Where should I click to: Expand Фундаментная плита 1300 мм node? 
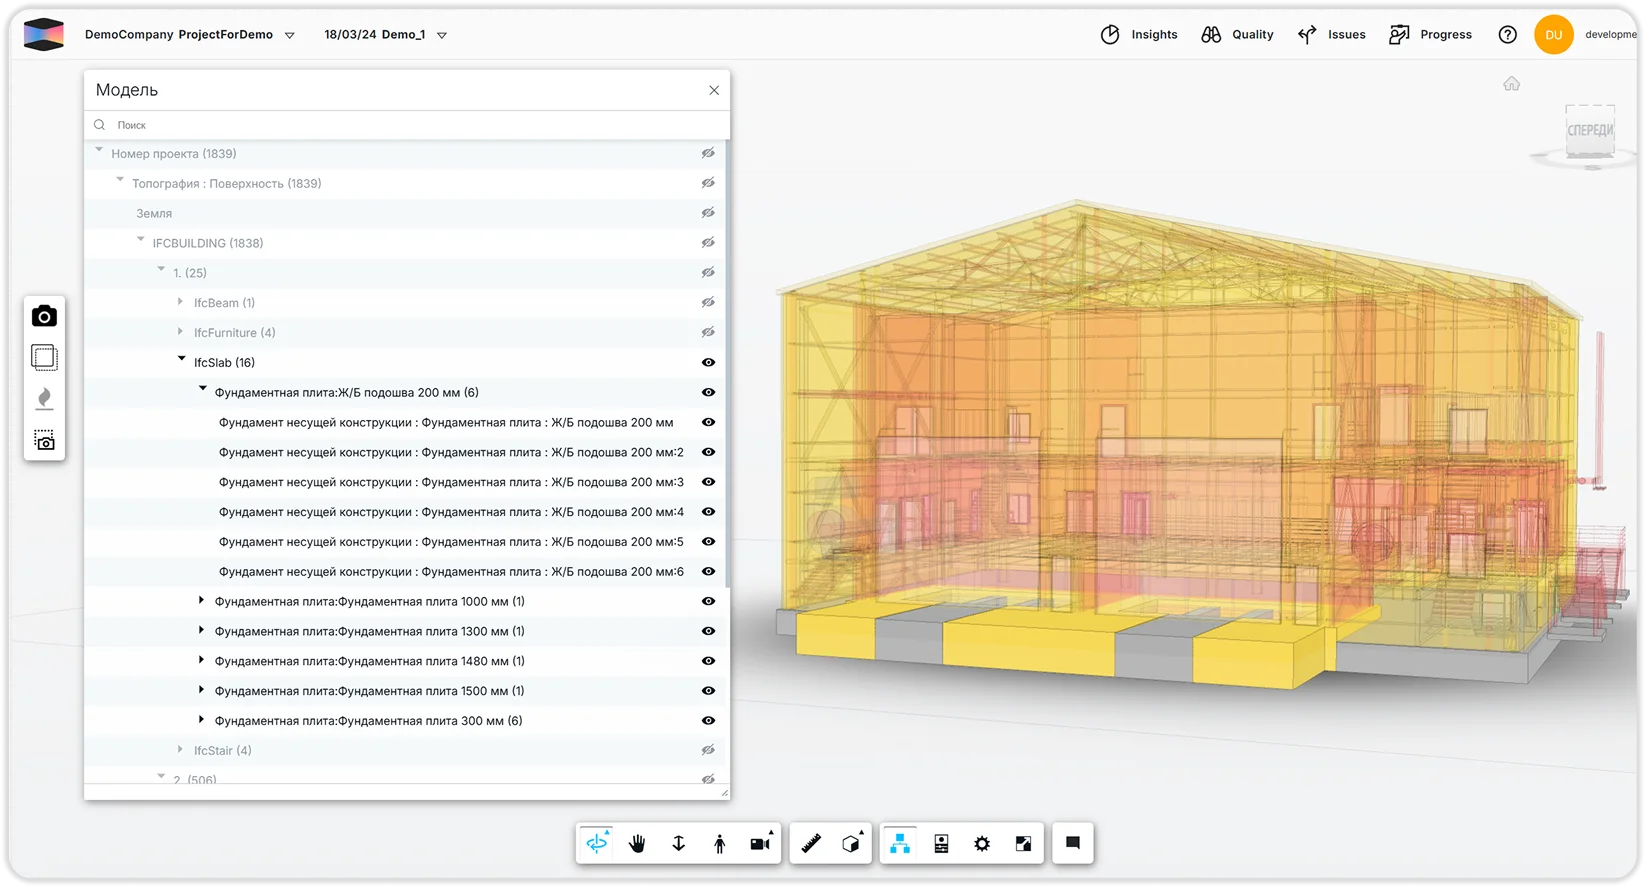(202, 631)
